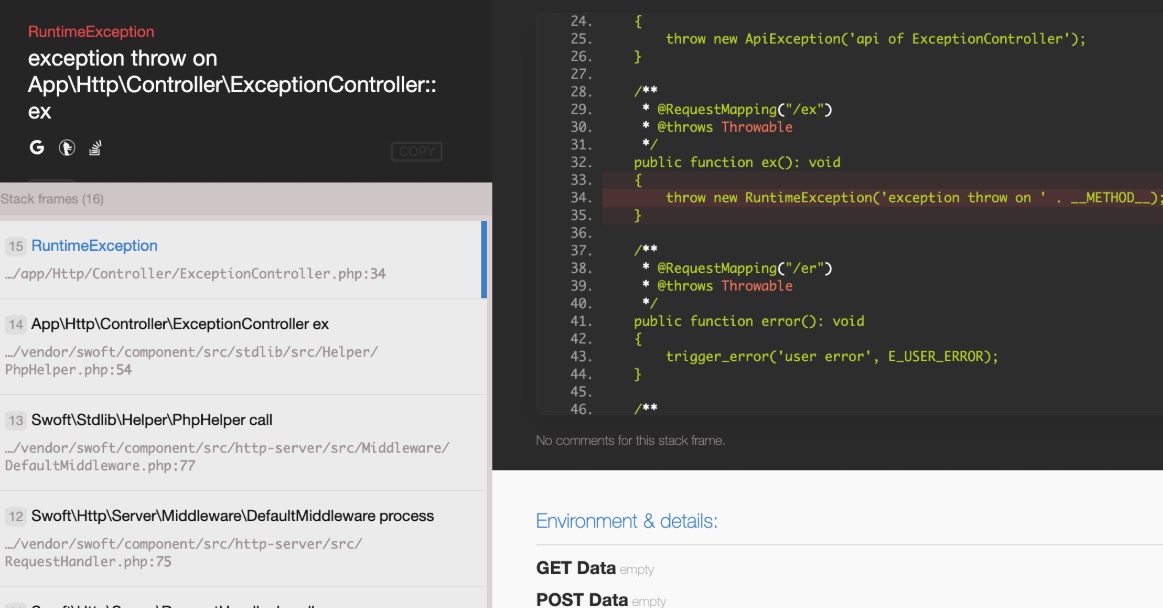
Task: Click line 39 @throws Throwable annotation
Action: [717, 285]
